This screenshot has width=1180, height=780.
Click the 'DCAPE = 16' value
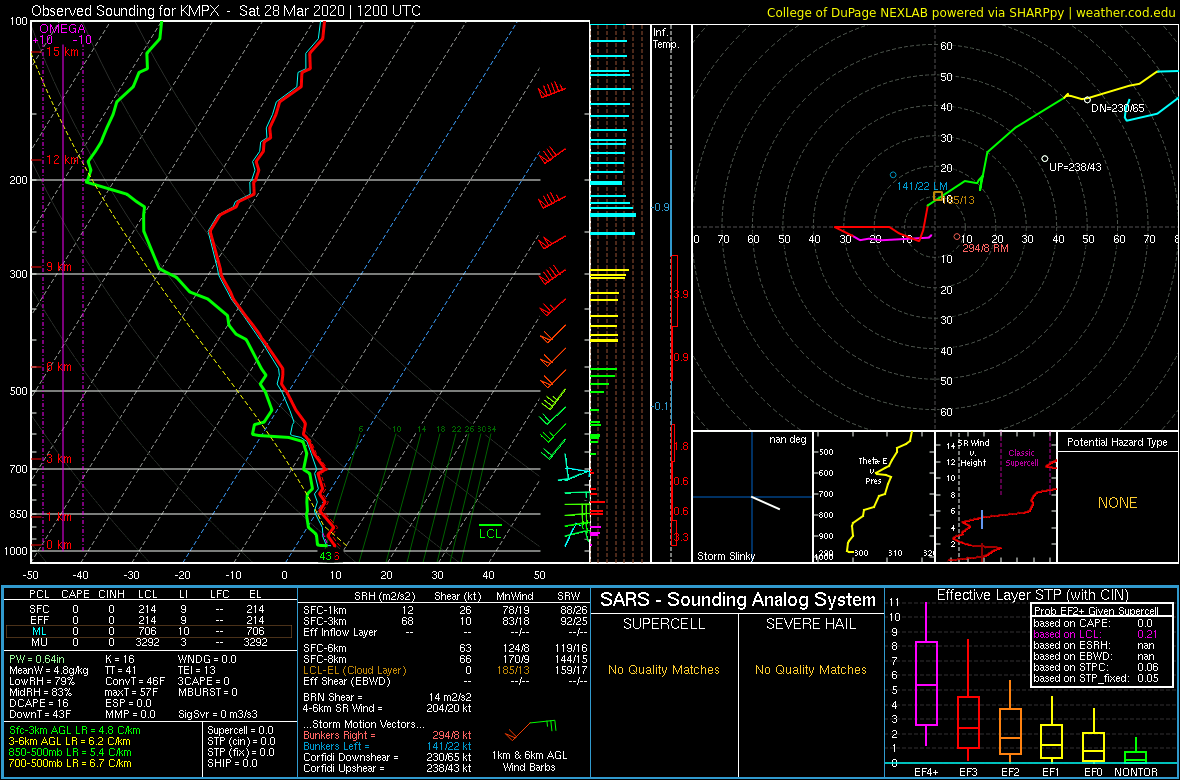pos(38,702)
